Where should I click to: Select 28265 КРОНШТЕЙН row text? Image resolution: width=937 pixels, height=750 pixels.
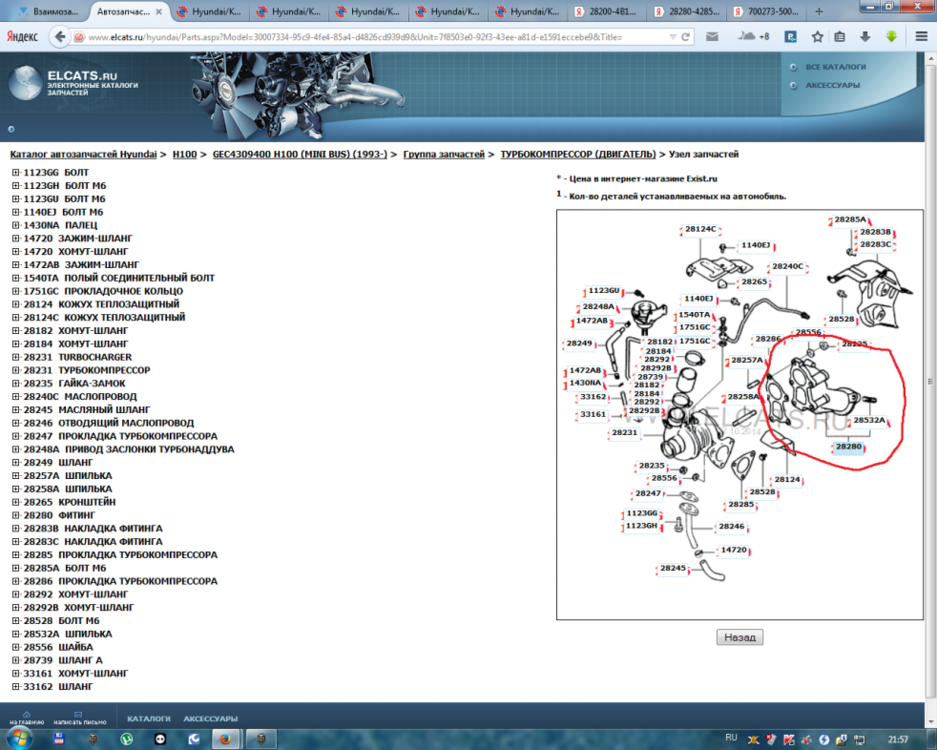69,502
